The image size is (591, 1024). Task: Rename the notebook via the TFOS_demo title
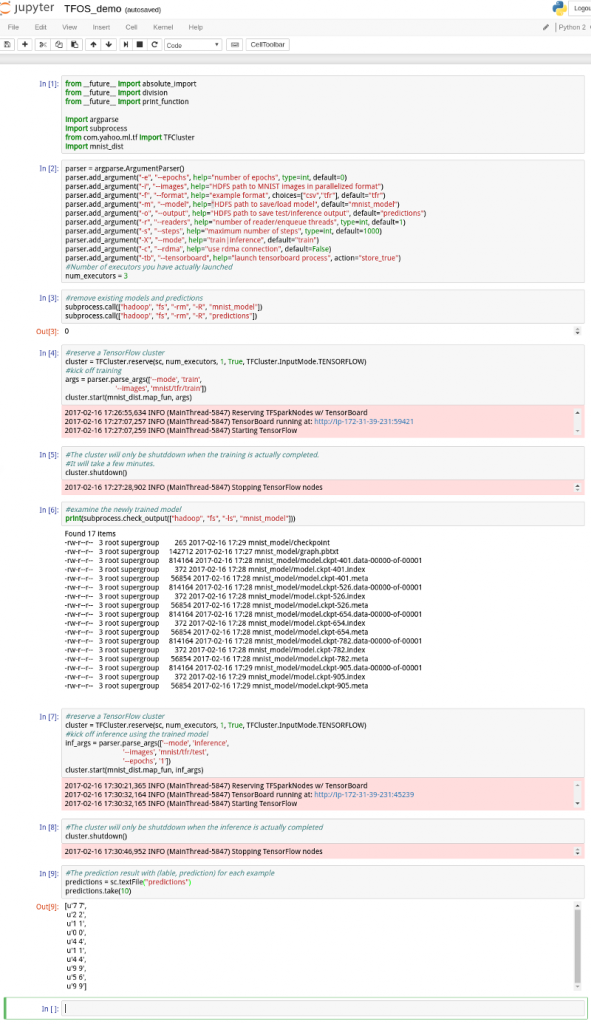pos(93,9)
